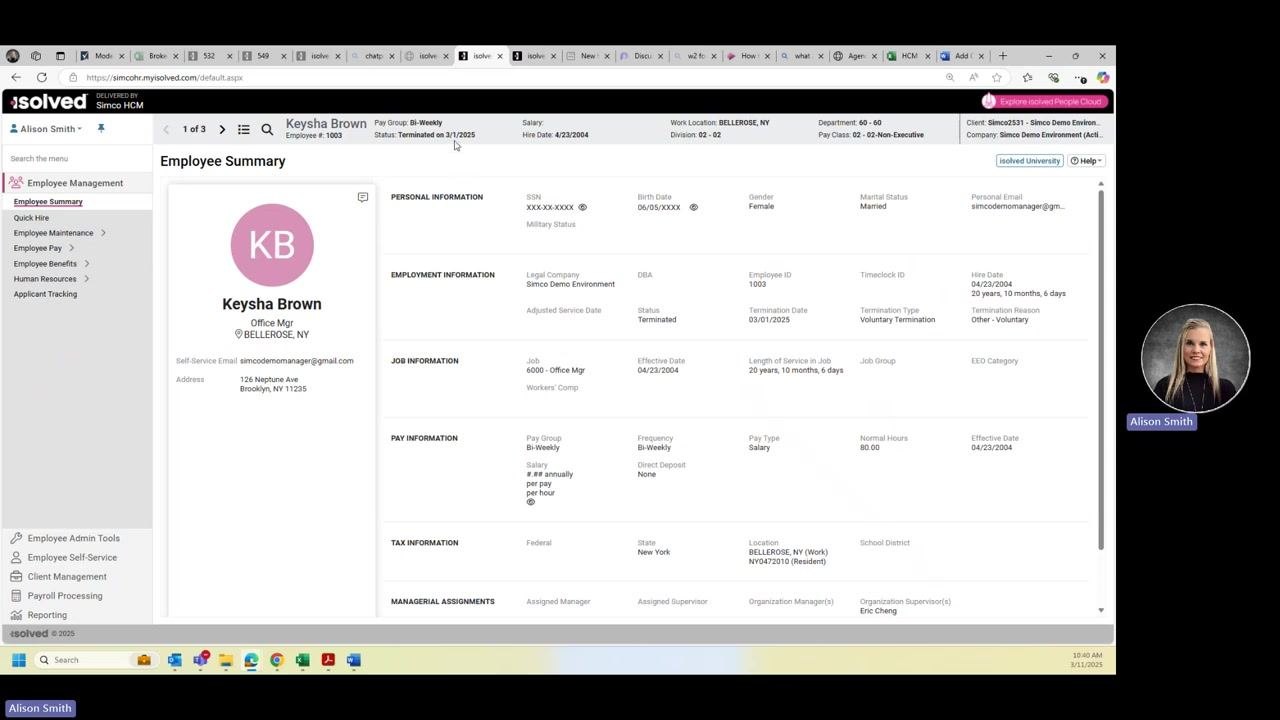1280x720 pixels.
Task: Open the Reporting menu section
Action: 47,615
